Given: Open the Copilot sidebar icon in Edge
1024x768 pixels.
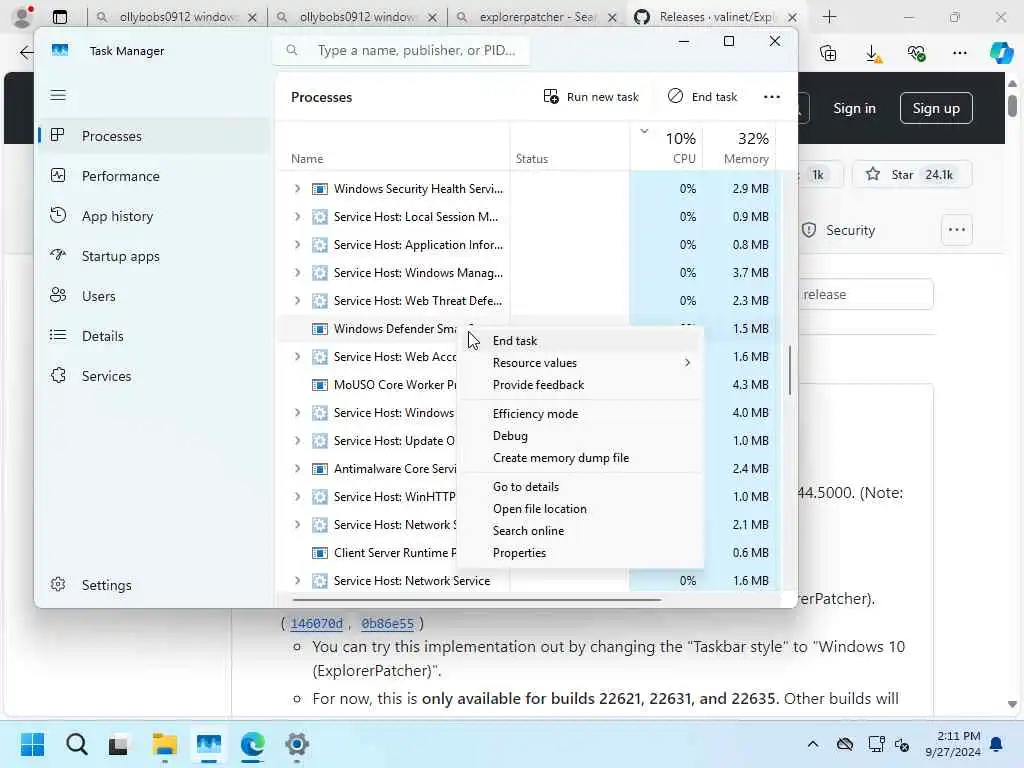Looking at the screenshot, I should click(x=1002, y=52).
